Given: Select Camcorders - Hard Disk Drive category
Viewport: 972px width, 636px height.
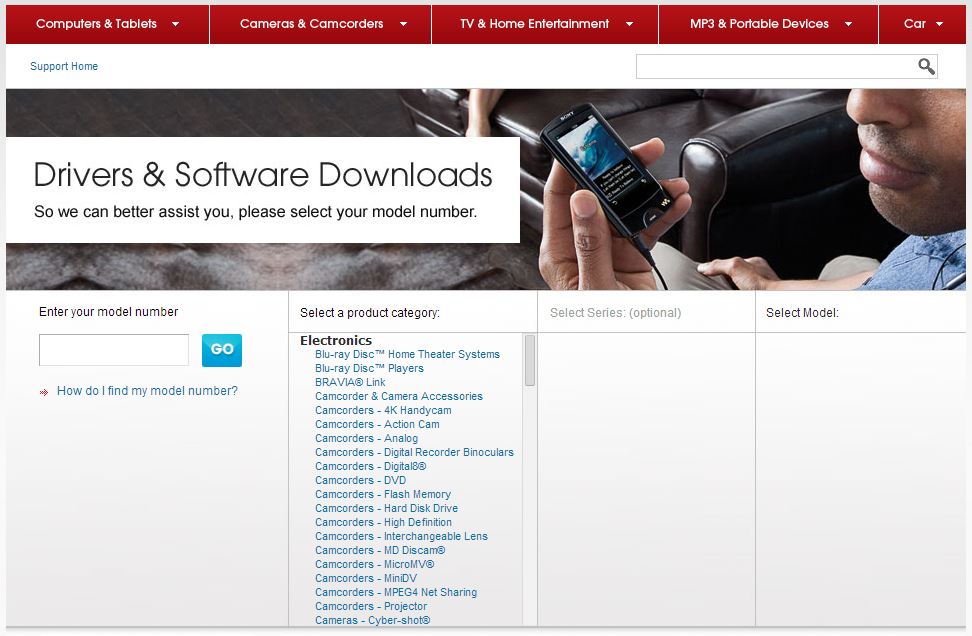Looking at the screenshot, I should [x=386, y=508].
